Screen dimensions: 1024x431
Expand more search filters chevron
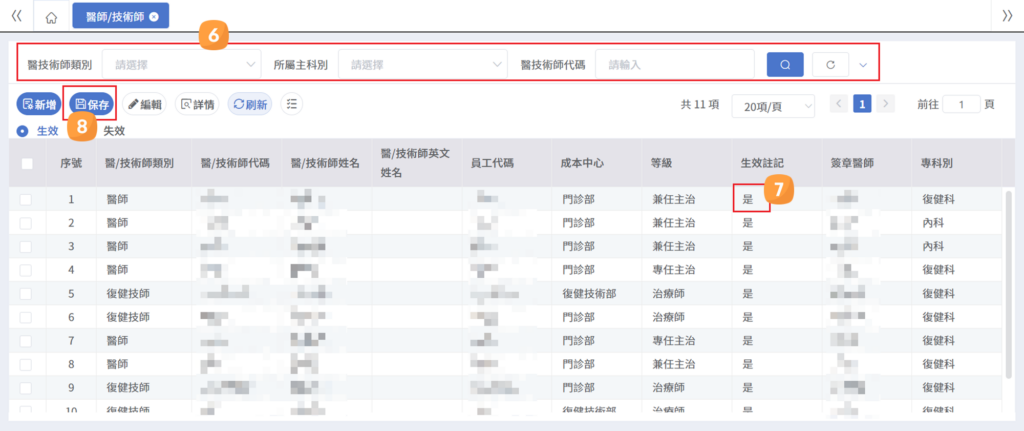pyautogui.click(x=863, y=65)
